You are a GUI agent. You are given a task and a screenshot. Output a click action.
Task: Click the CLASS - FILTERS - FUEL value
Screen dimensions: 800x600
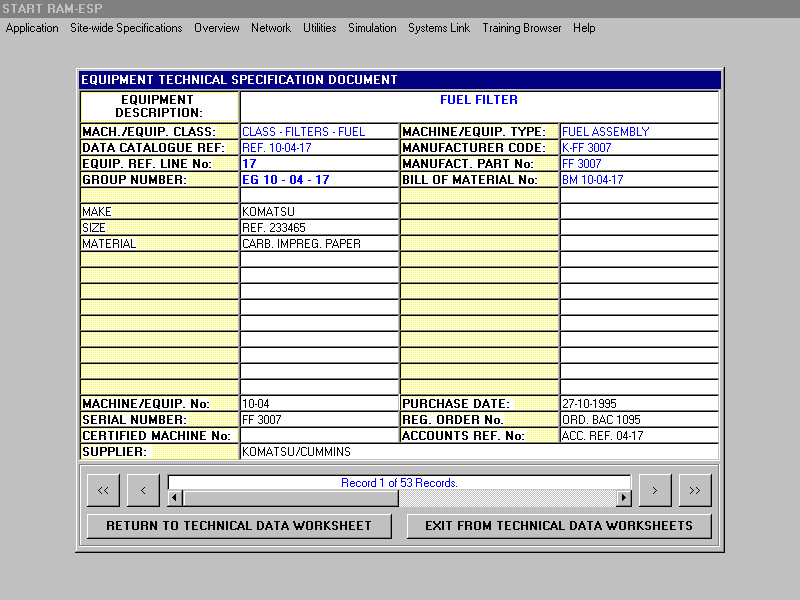[319, 132]
